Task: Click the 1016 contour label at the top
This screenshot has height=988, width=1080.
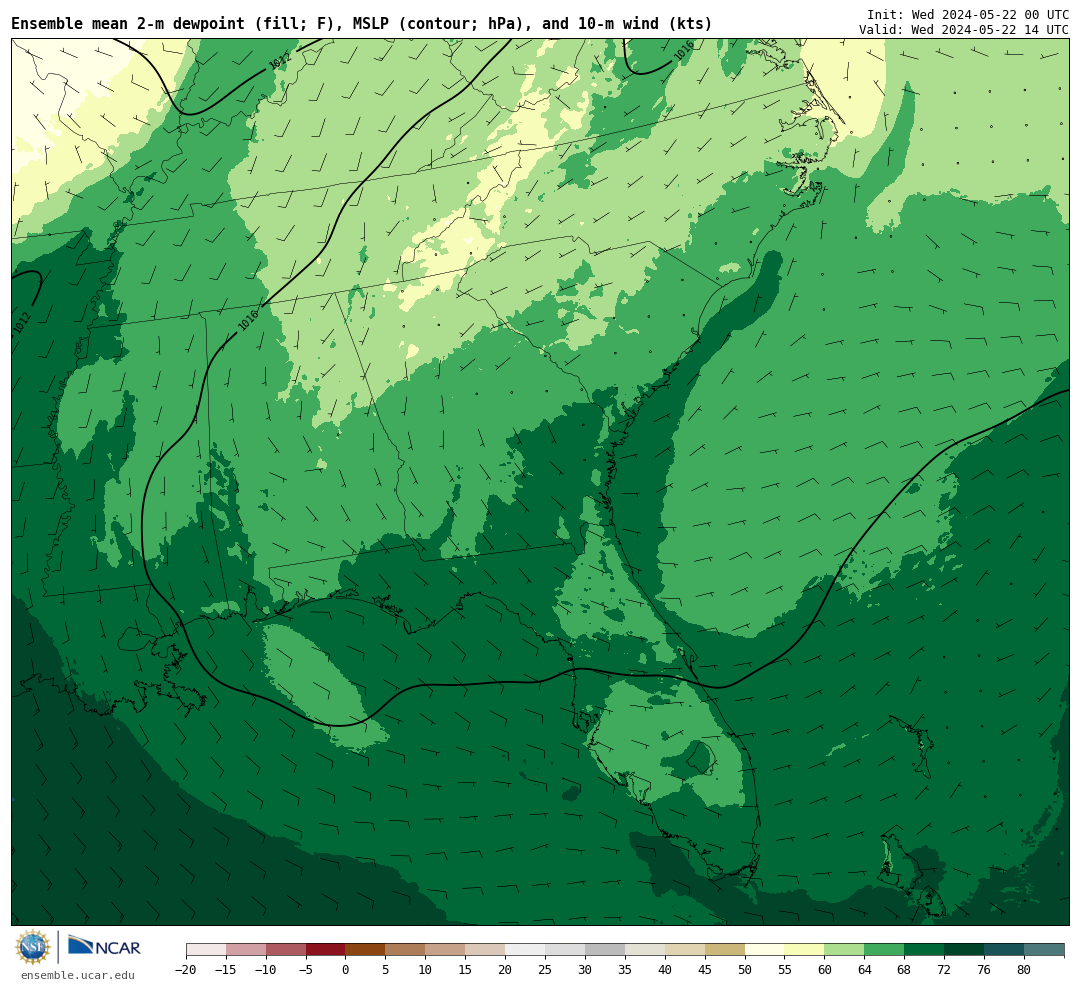Action: click(x=683, y=51)
